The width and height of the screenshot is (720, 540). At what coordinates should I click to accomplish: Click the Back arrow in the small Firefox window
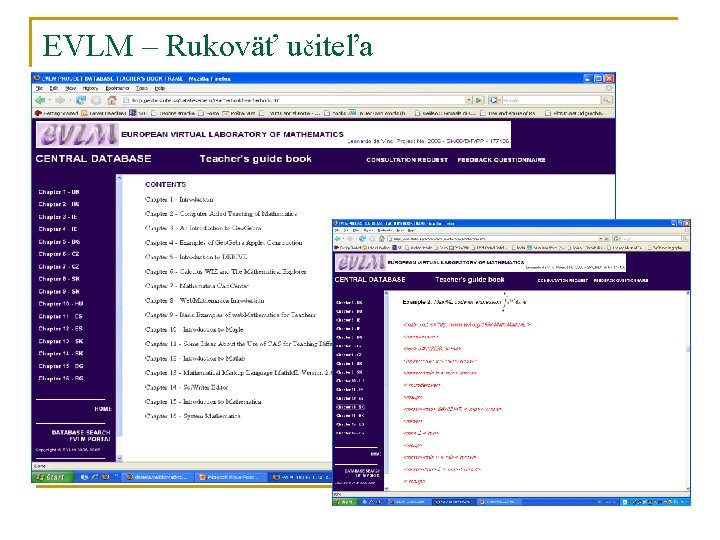(338, 239)
